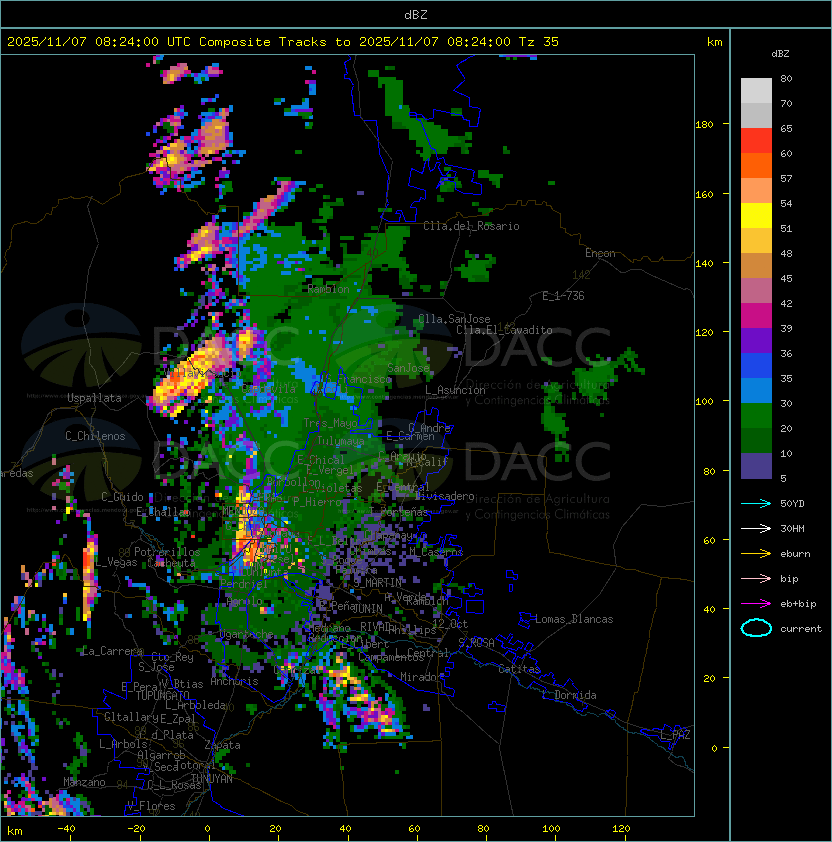Click the magenta eb+bip arrow in legend

pos(756,604)
